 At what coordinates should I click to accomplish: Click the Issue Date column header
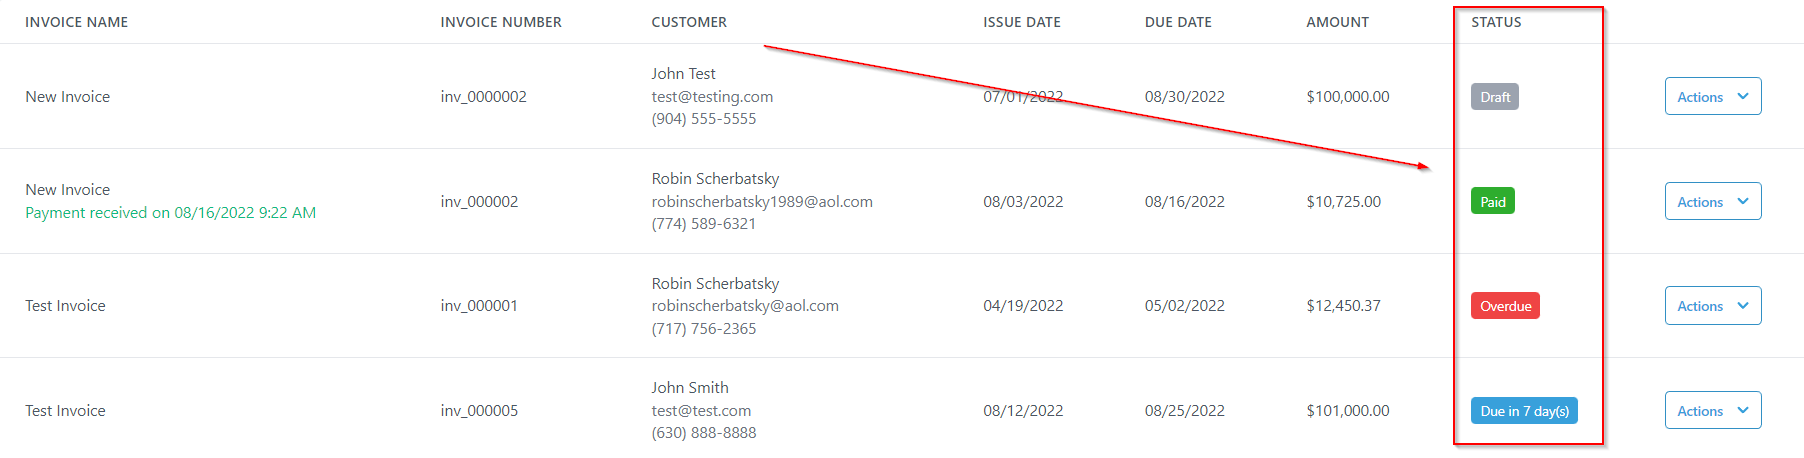coord(1021,22)
